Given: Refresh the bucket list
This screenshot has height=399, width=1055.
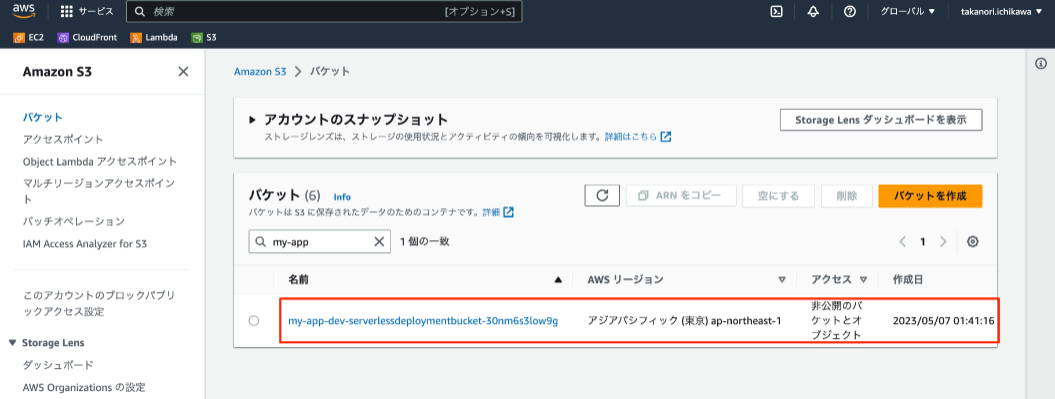Looking at the screenshot, I should point(602,196).
